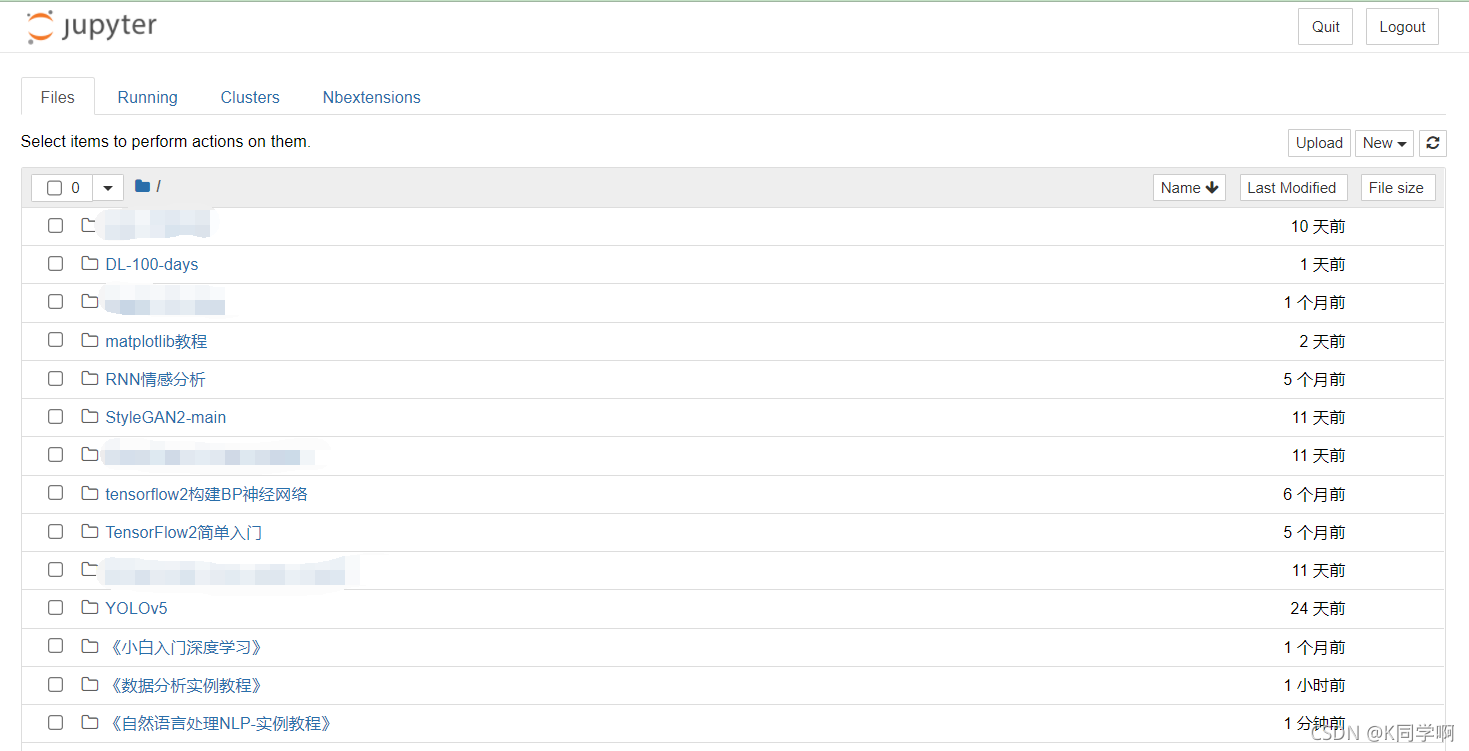Click the Upload button
Viewport: 1469px width, 751px height.
(x=1319, y=143)
